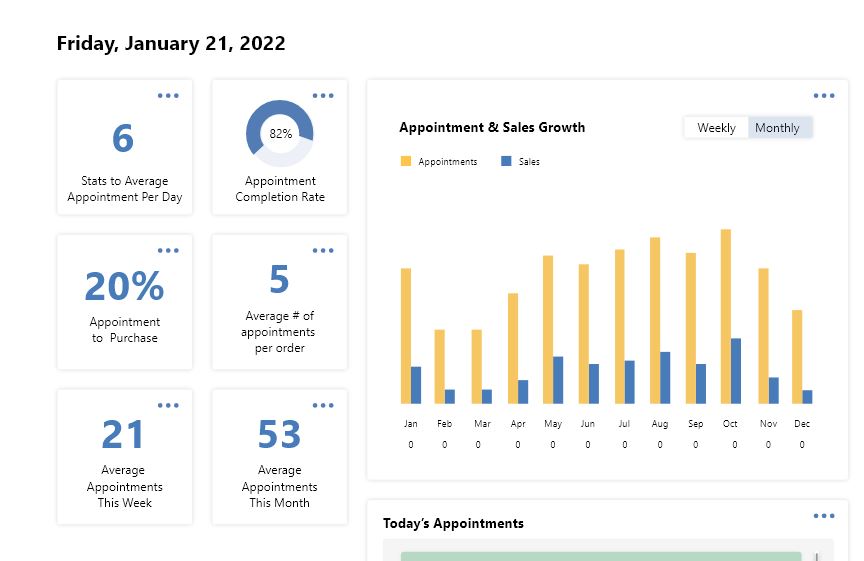Open ellipsis menu on Average Appointments This Week
Image resolution: width=864 pixels, height=561 pixels.
click(x=168, y=406)
